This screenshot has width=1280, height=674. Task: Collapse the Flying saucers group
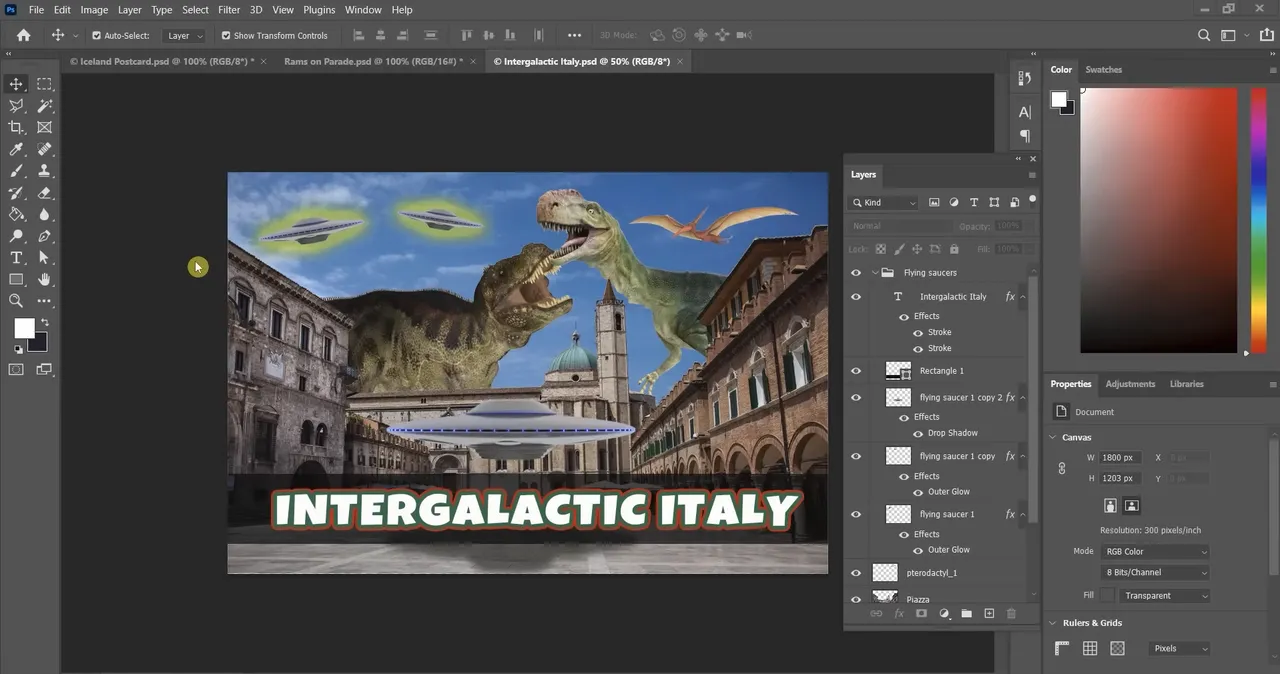875,273
